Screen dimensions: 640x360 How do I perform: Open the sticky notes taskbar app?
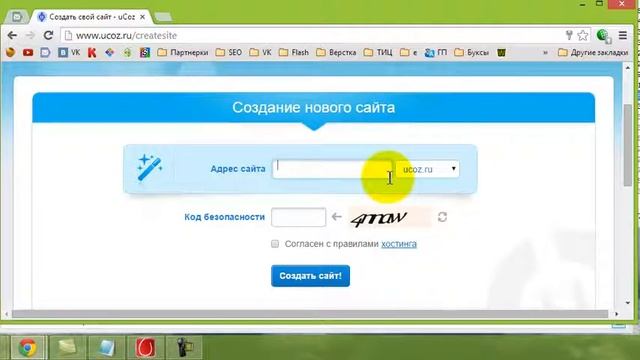coord(67,348)
